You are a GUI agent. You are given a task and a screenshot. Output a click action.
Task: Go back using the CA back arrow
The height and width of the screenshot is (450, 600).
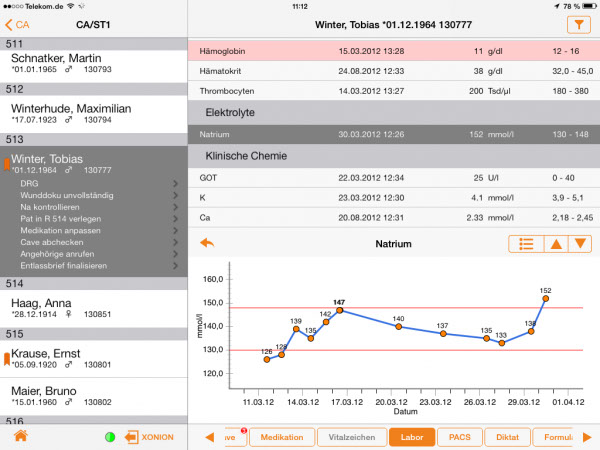pos(17,23)
